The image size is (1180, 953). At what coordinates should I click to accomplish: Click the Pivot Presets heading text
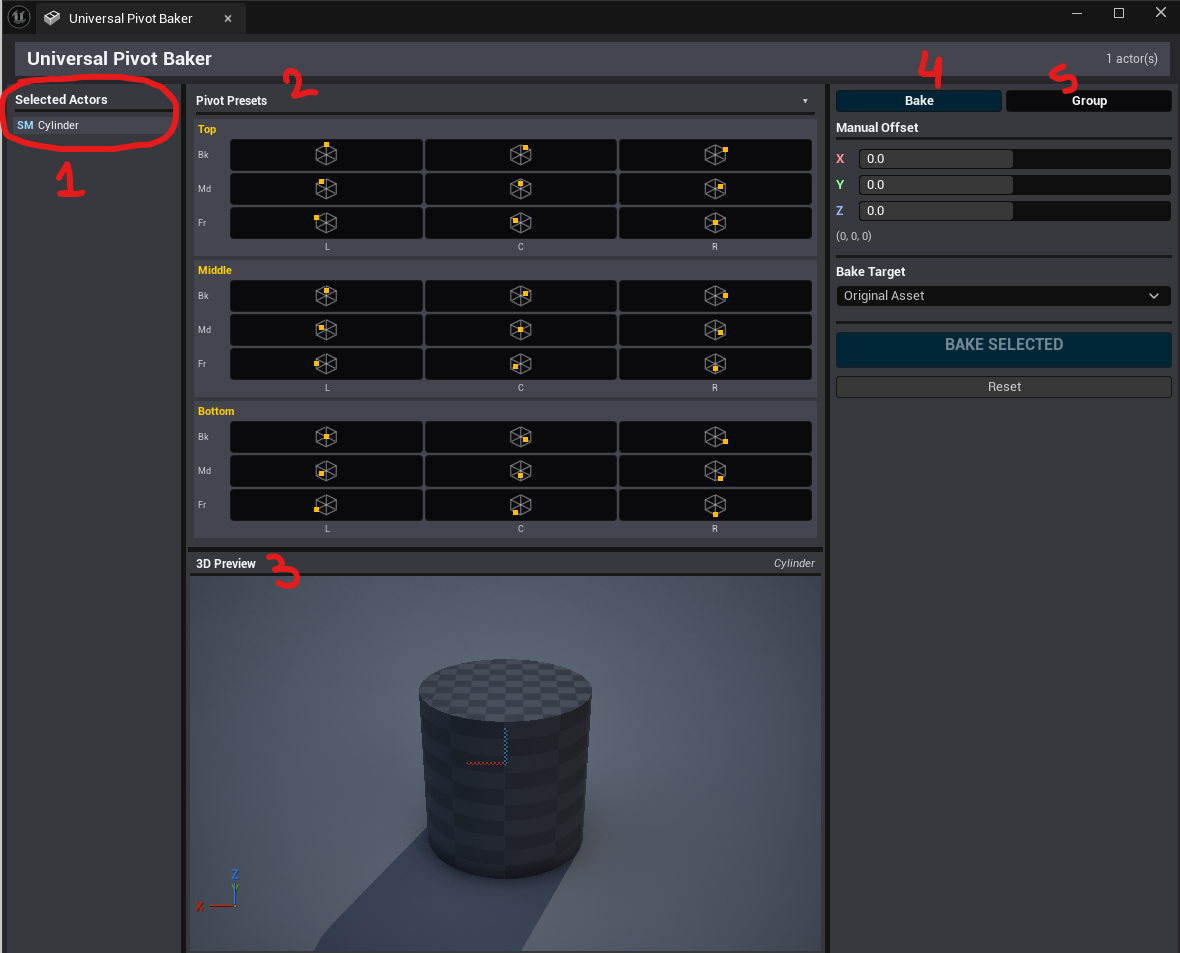(232, 101)
